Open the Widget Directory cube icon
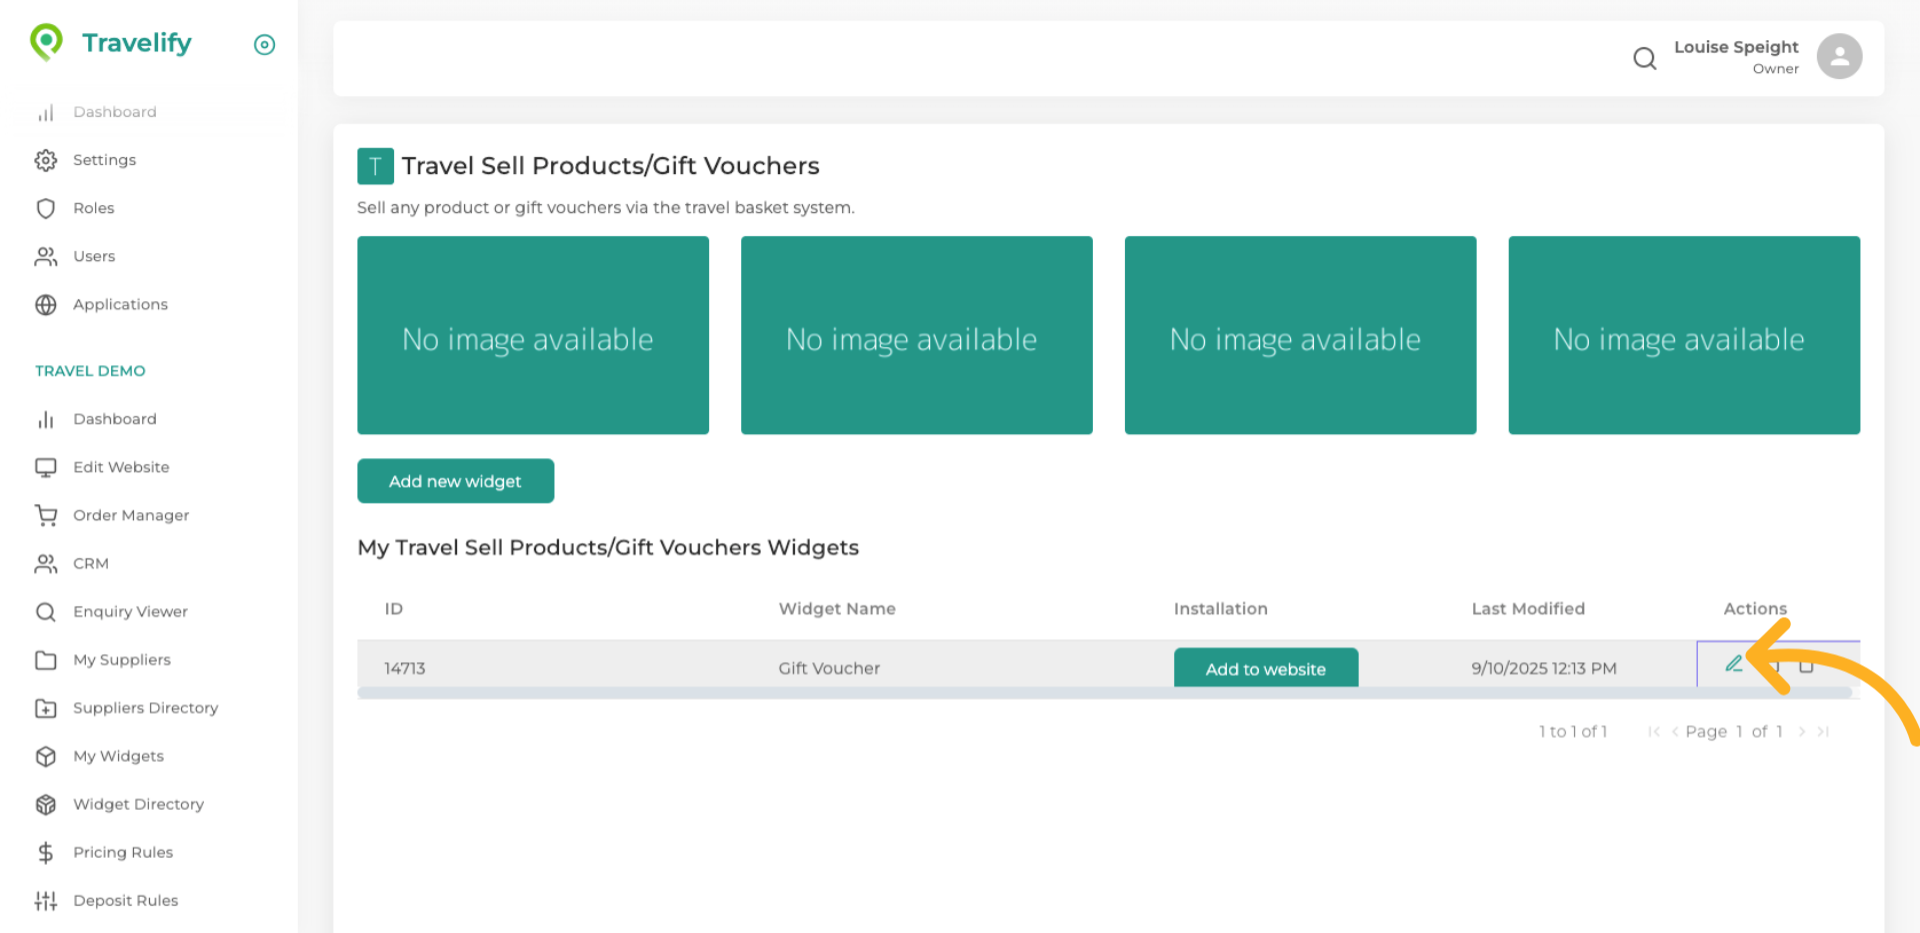 point(46,804)
